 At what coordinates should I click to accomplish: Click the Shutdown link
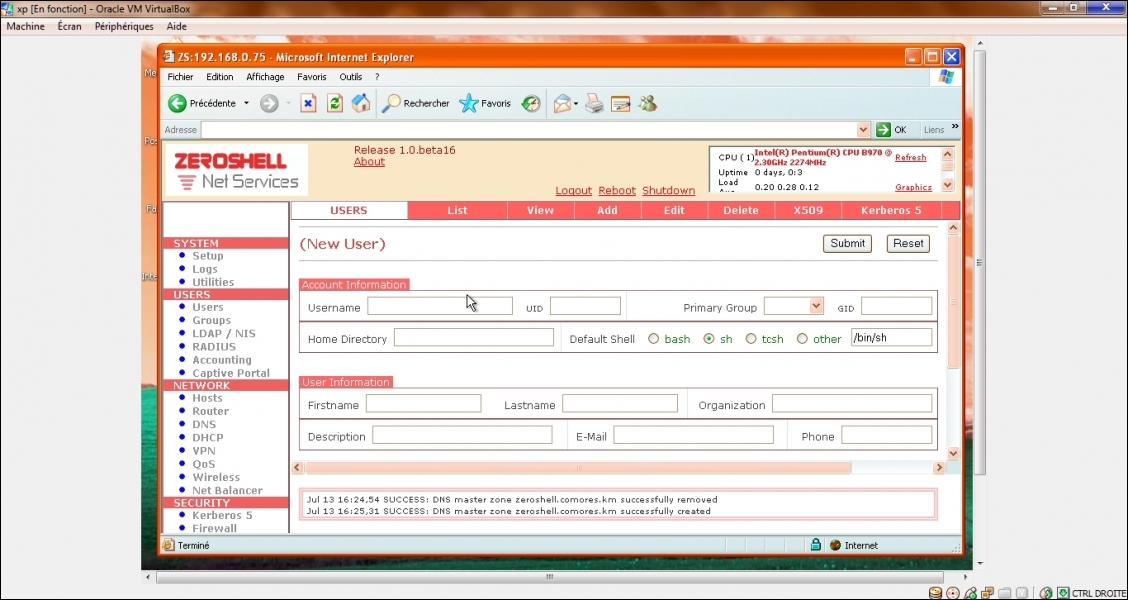pyautogui.click(x=668, y=191)
